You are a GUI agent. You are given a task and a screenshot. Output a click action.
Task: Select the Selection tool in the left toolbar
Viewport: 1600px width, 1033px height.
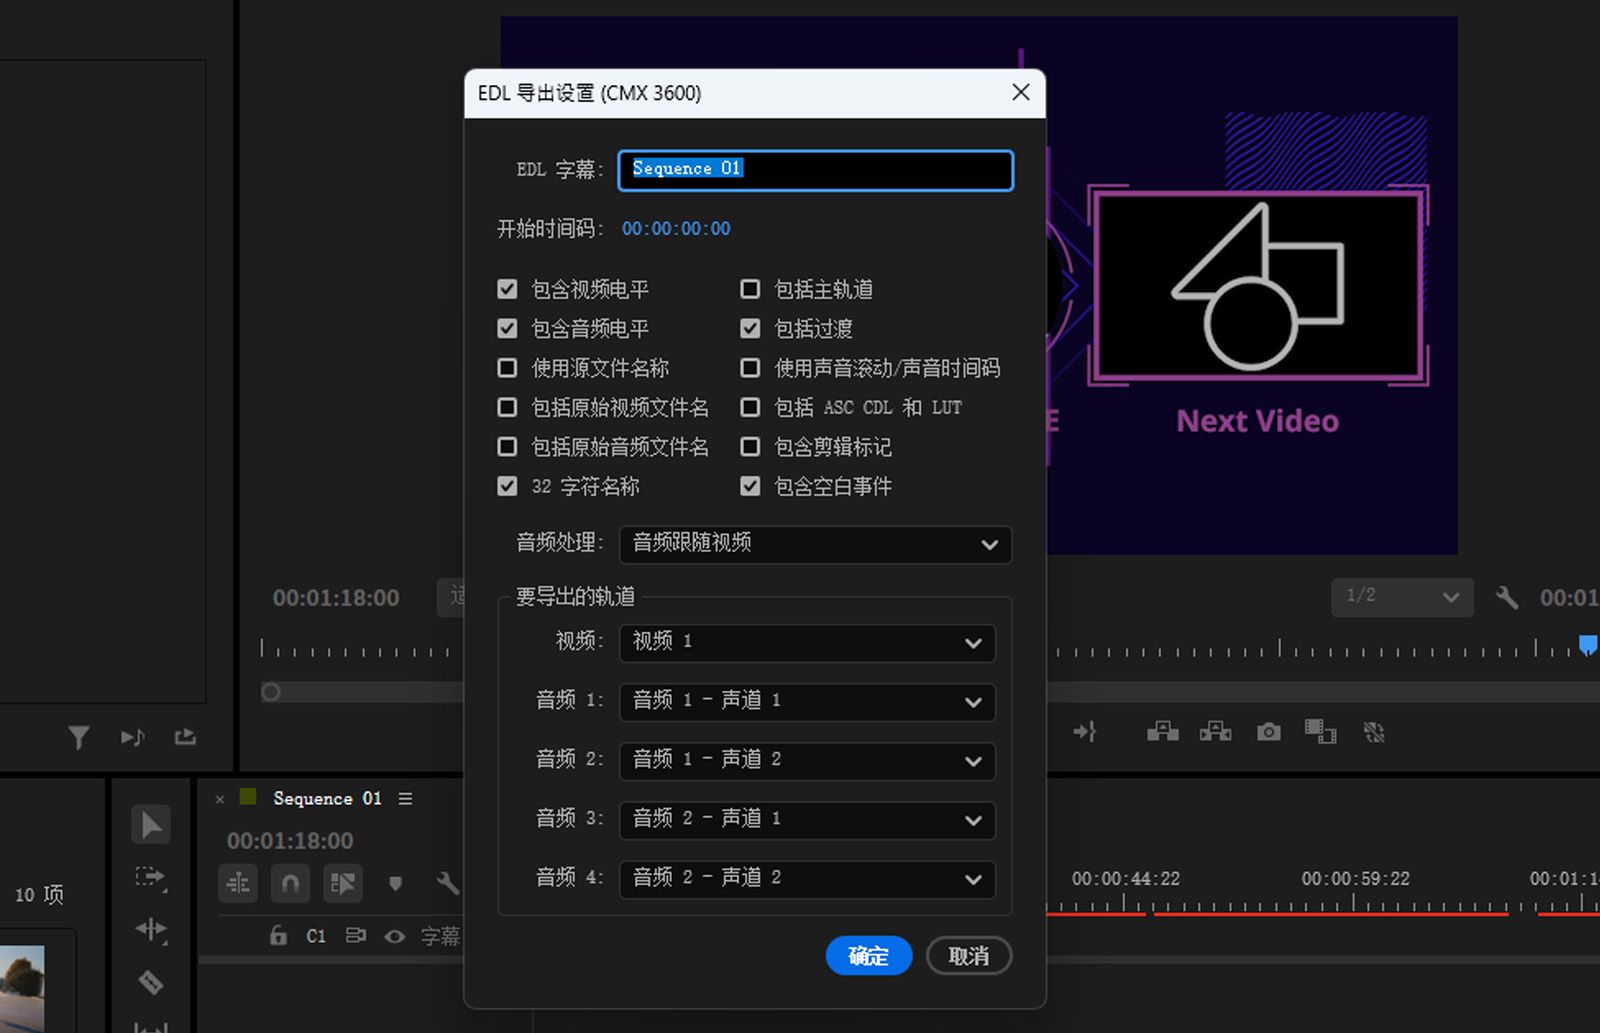tap(151, 824)
